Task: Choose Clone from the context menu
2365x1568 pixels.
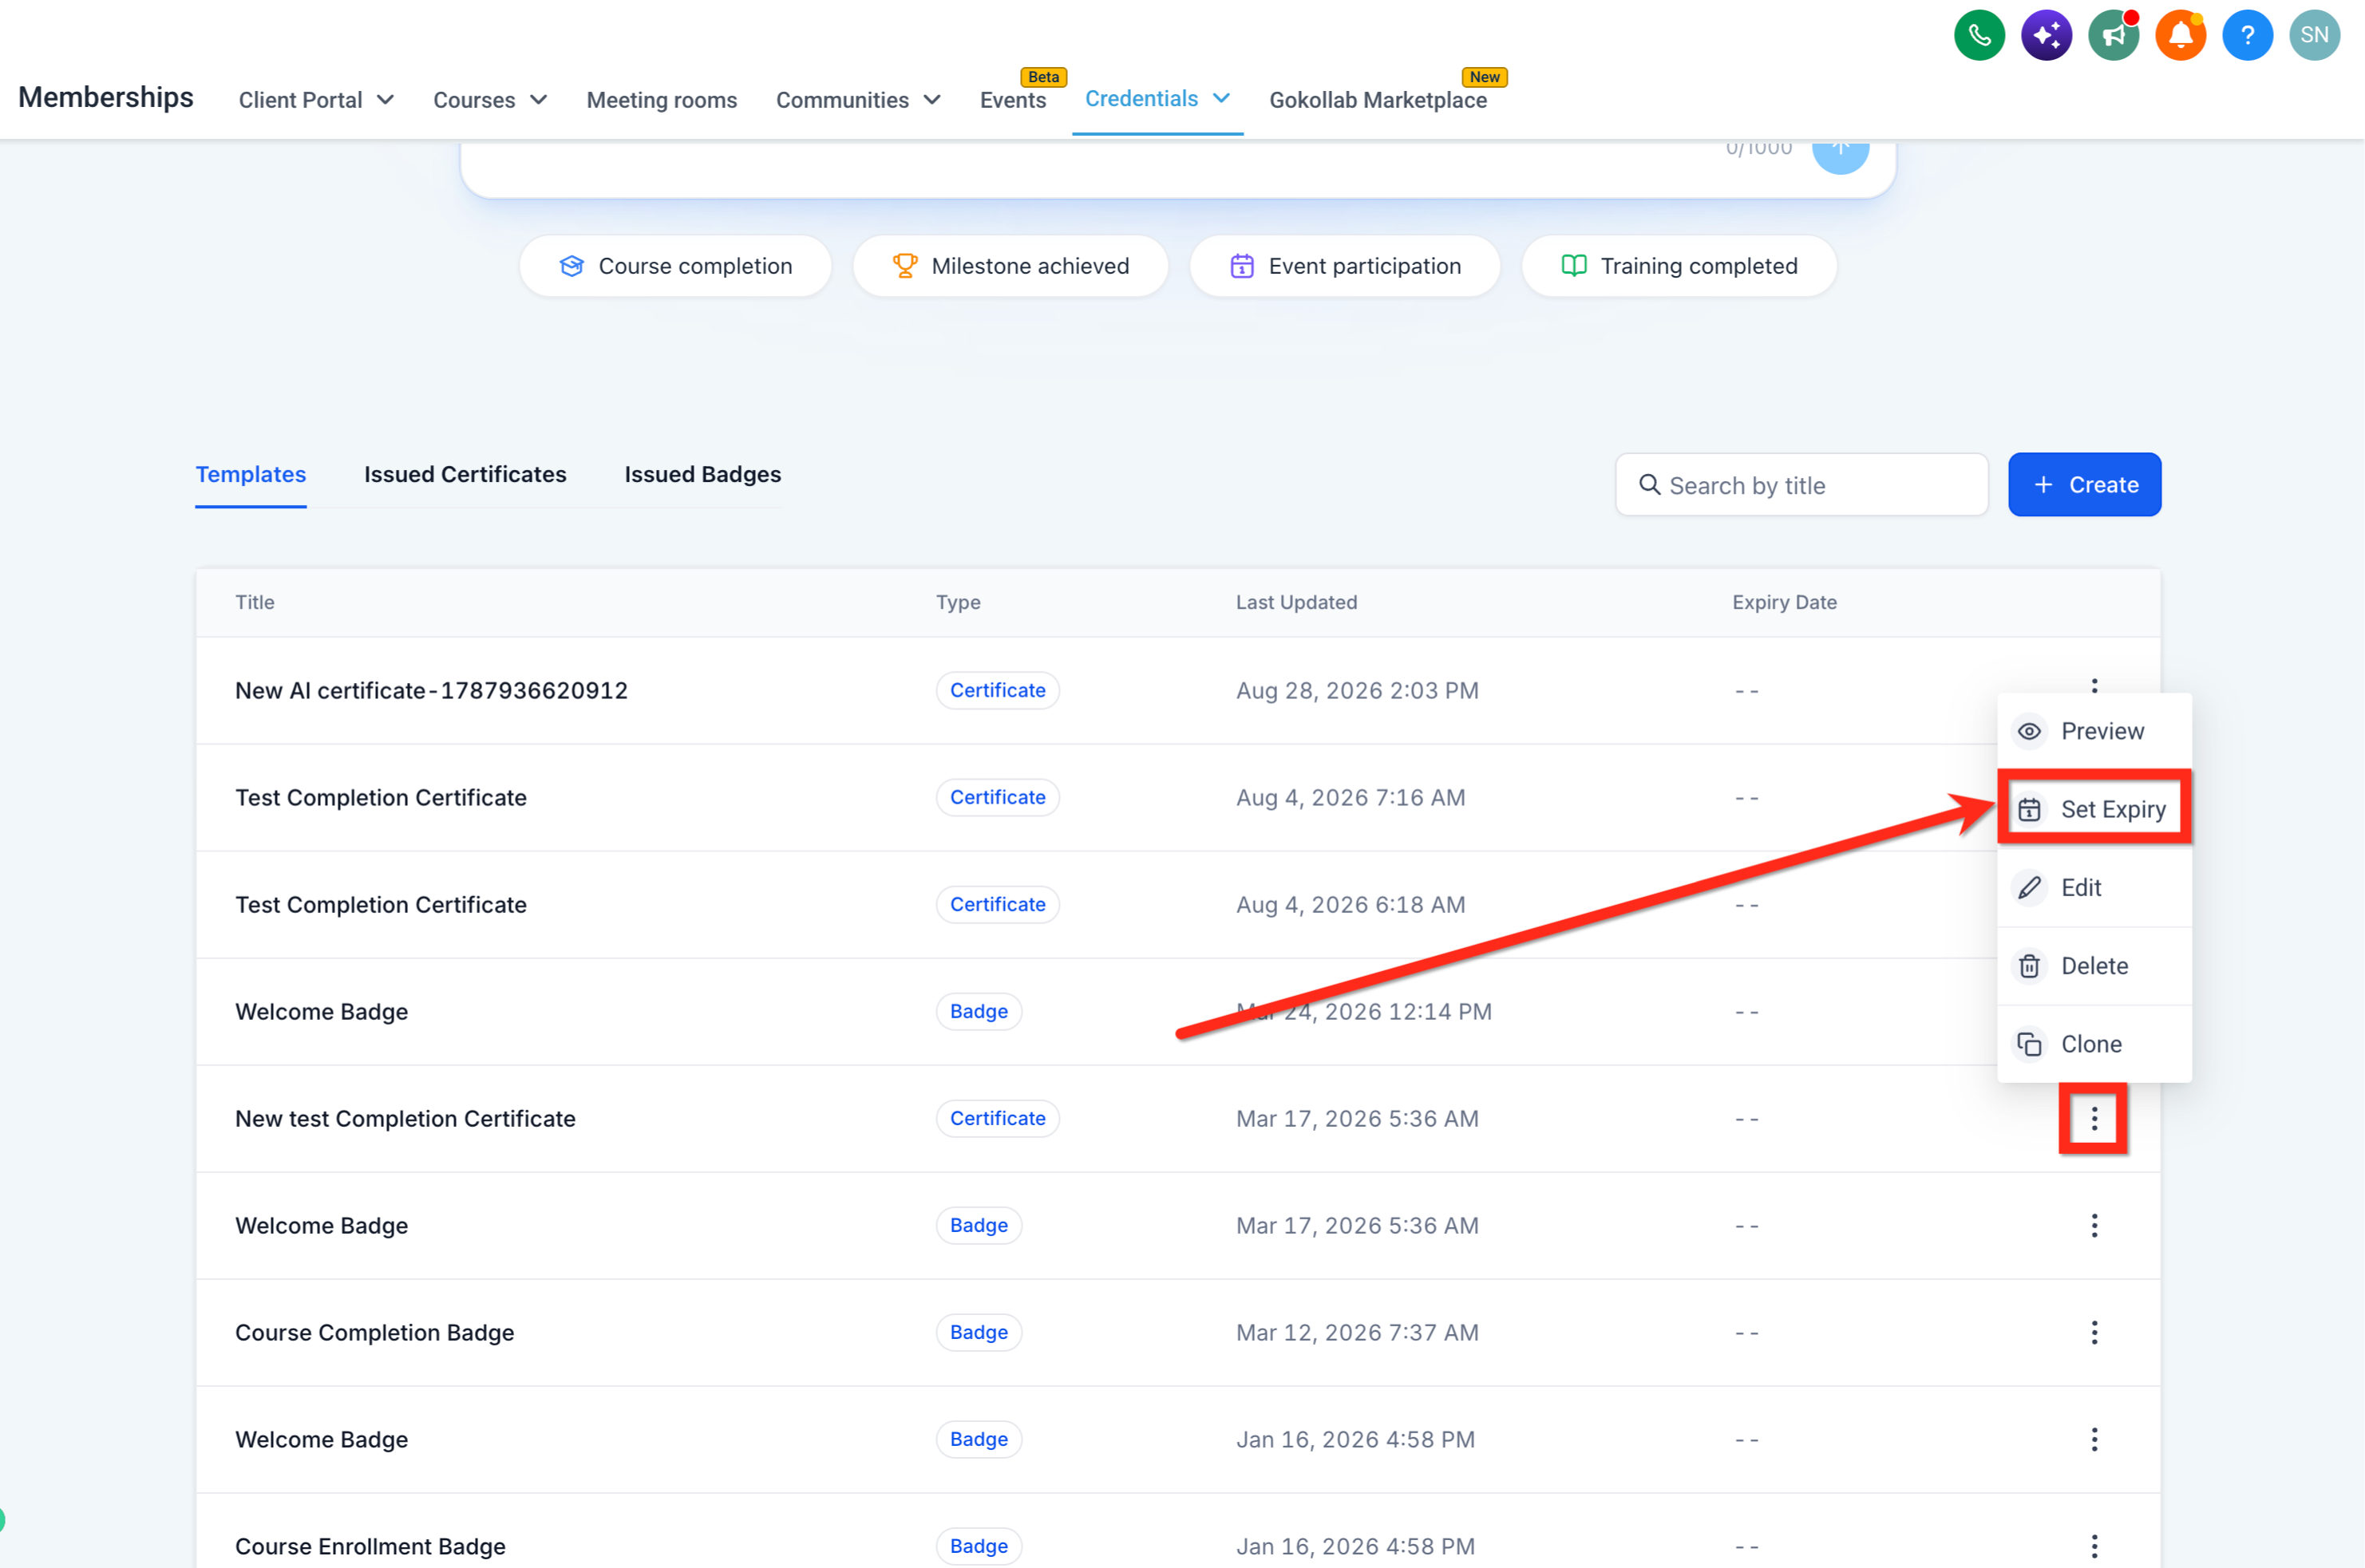Action: coord(2094,1045)
